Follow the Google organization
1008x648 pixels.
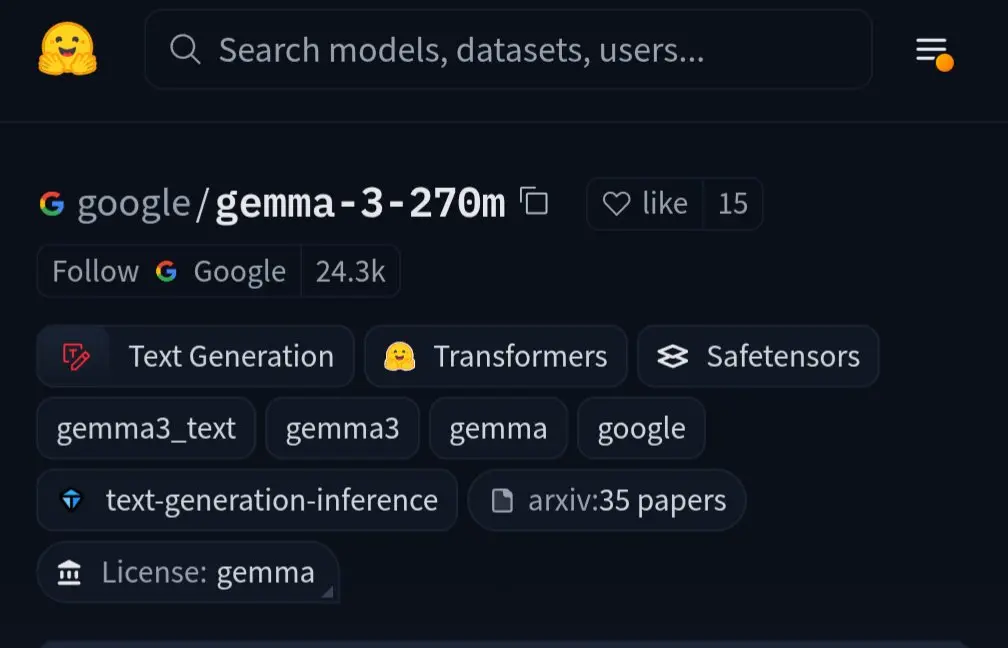tap(169, 271)
